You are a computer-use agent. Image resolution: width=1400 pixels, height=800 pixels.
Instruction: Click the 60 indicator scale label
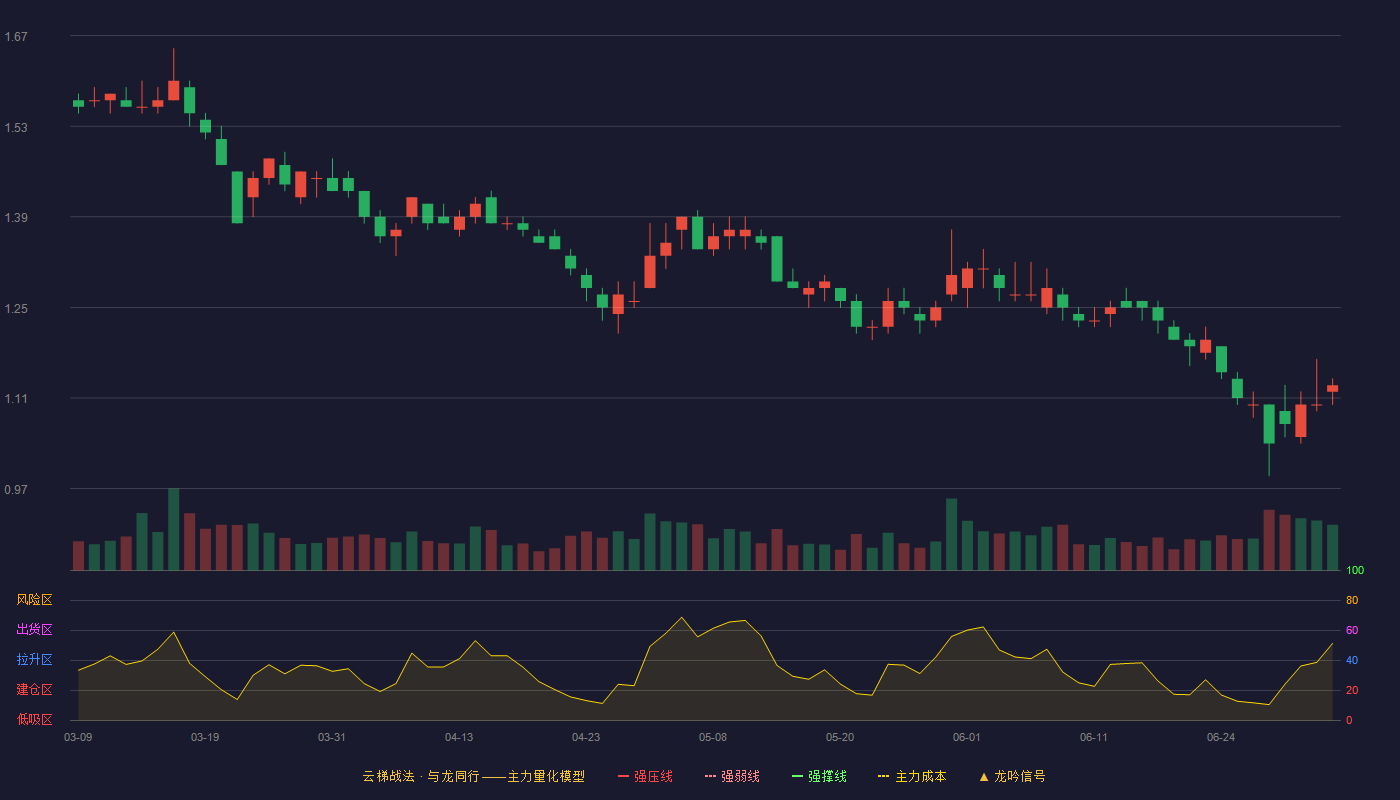pos(1352,630)
